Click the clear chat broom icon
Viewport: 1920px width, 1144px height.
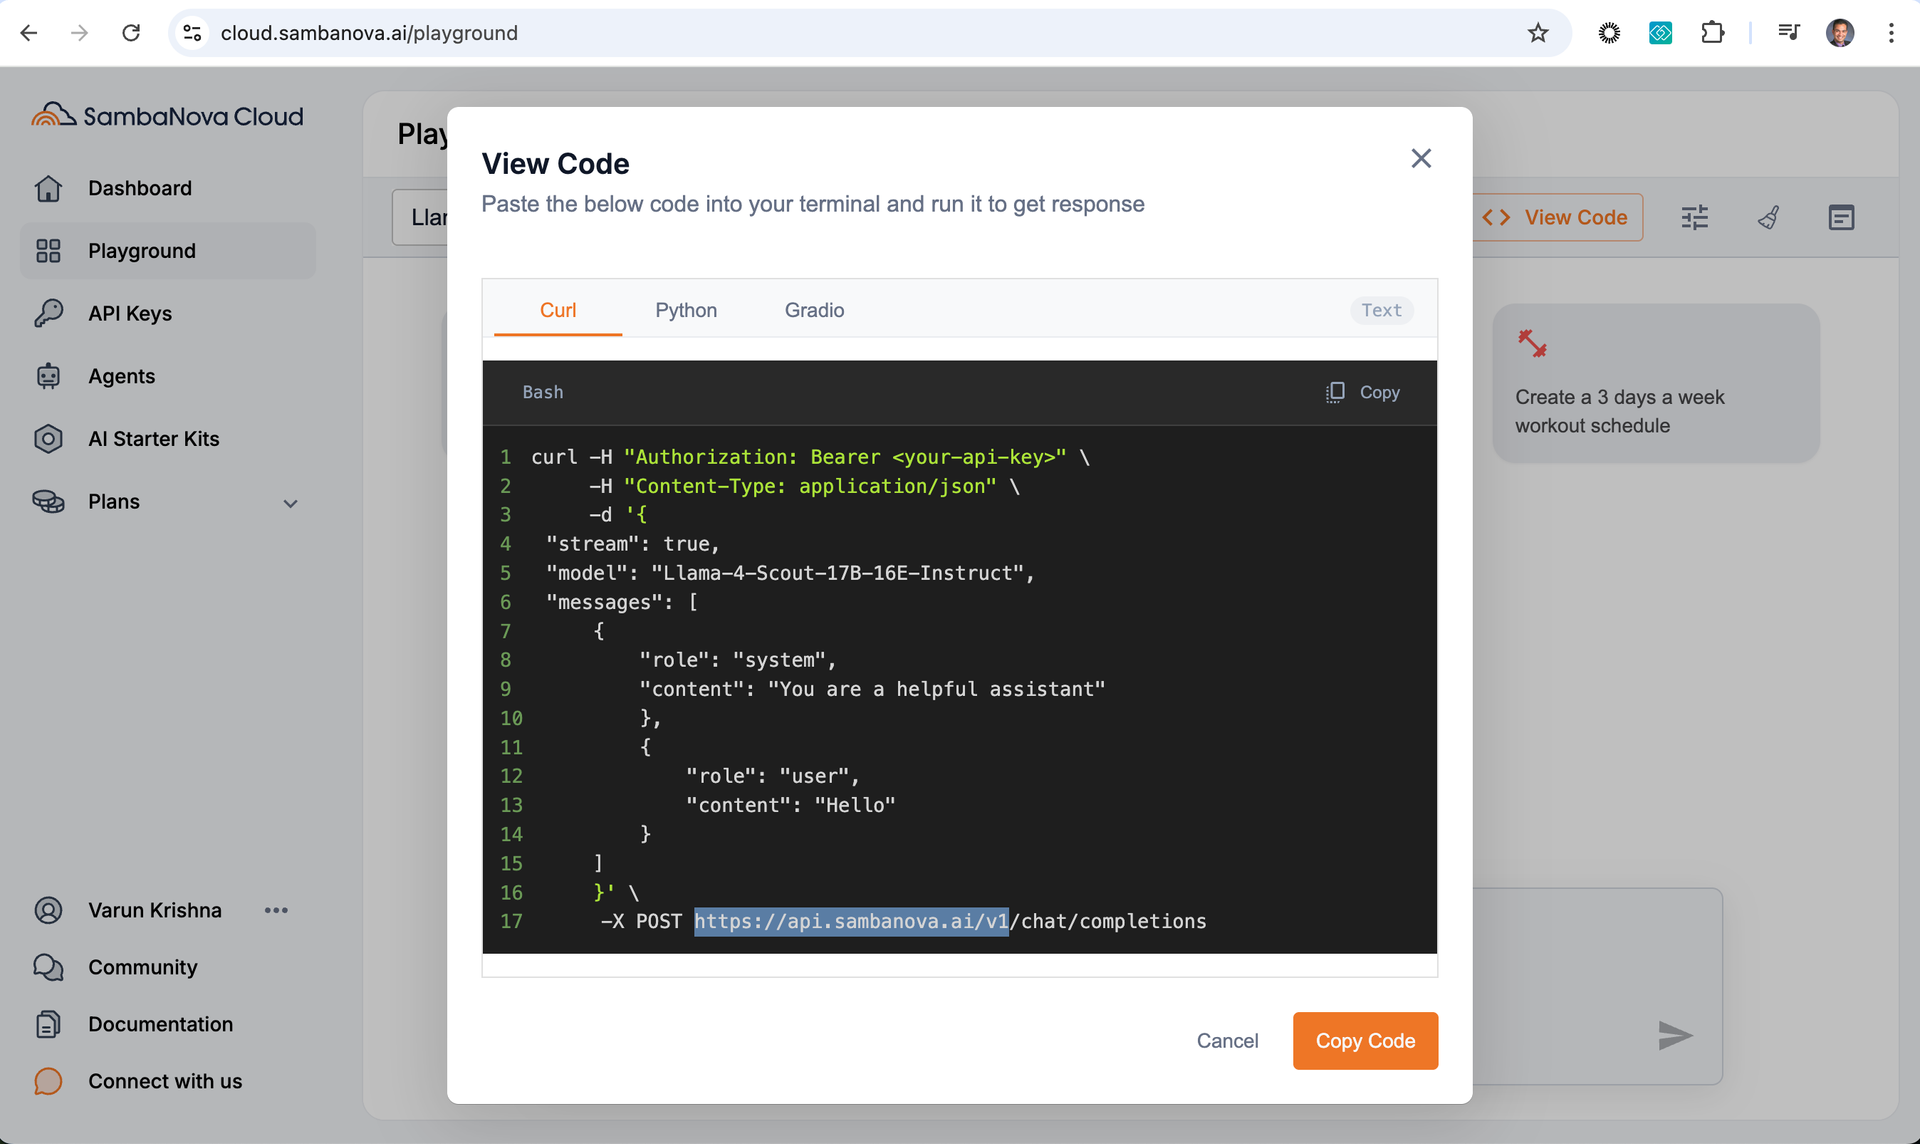click(x=1768, y=217)
